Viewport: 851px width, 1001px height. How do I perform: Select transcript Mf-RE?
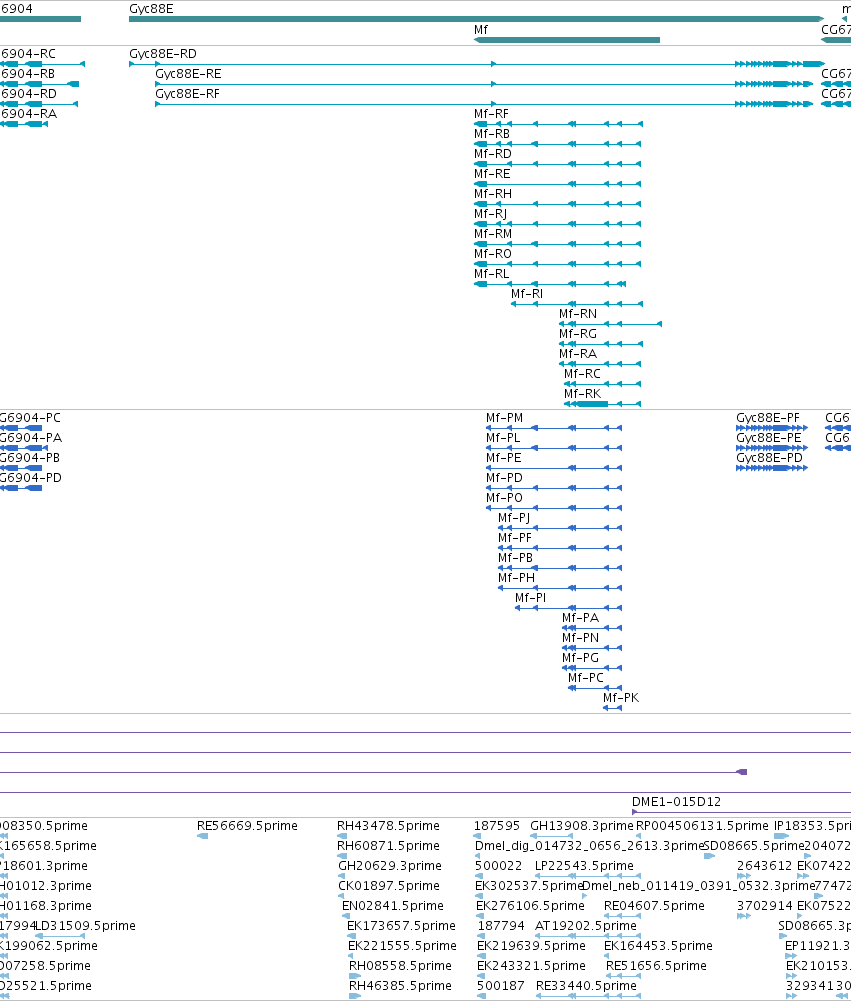[x=492, y=174]
